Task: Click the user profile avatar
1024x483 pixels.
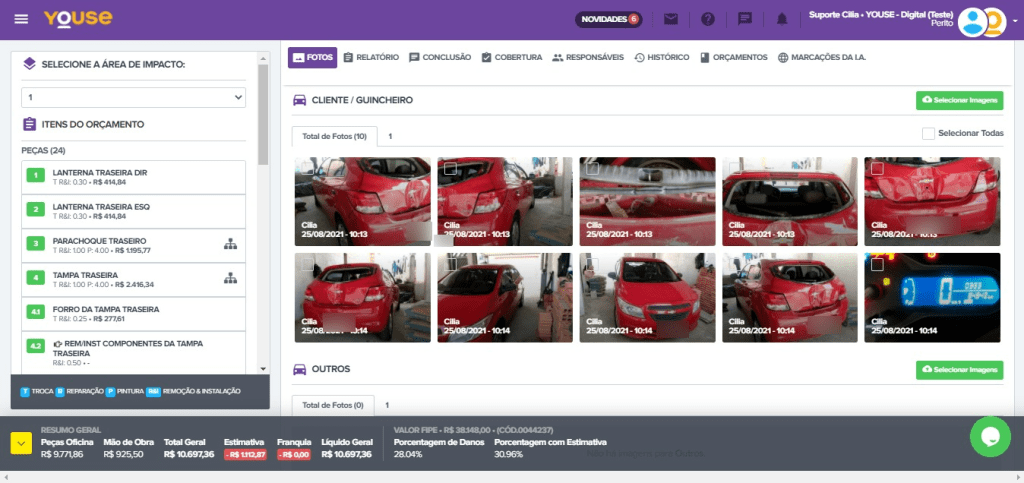Action: click(972, 22)
